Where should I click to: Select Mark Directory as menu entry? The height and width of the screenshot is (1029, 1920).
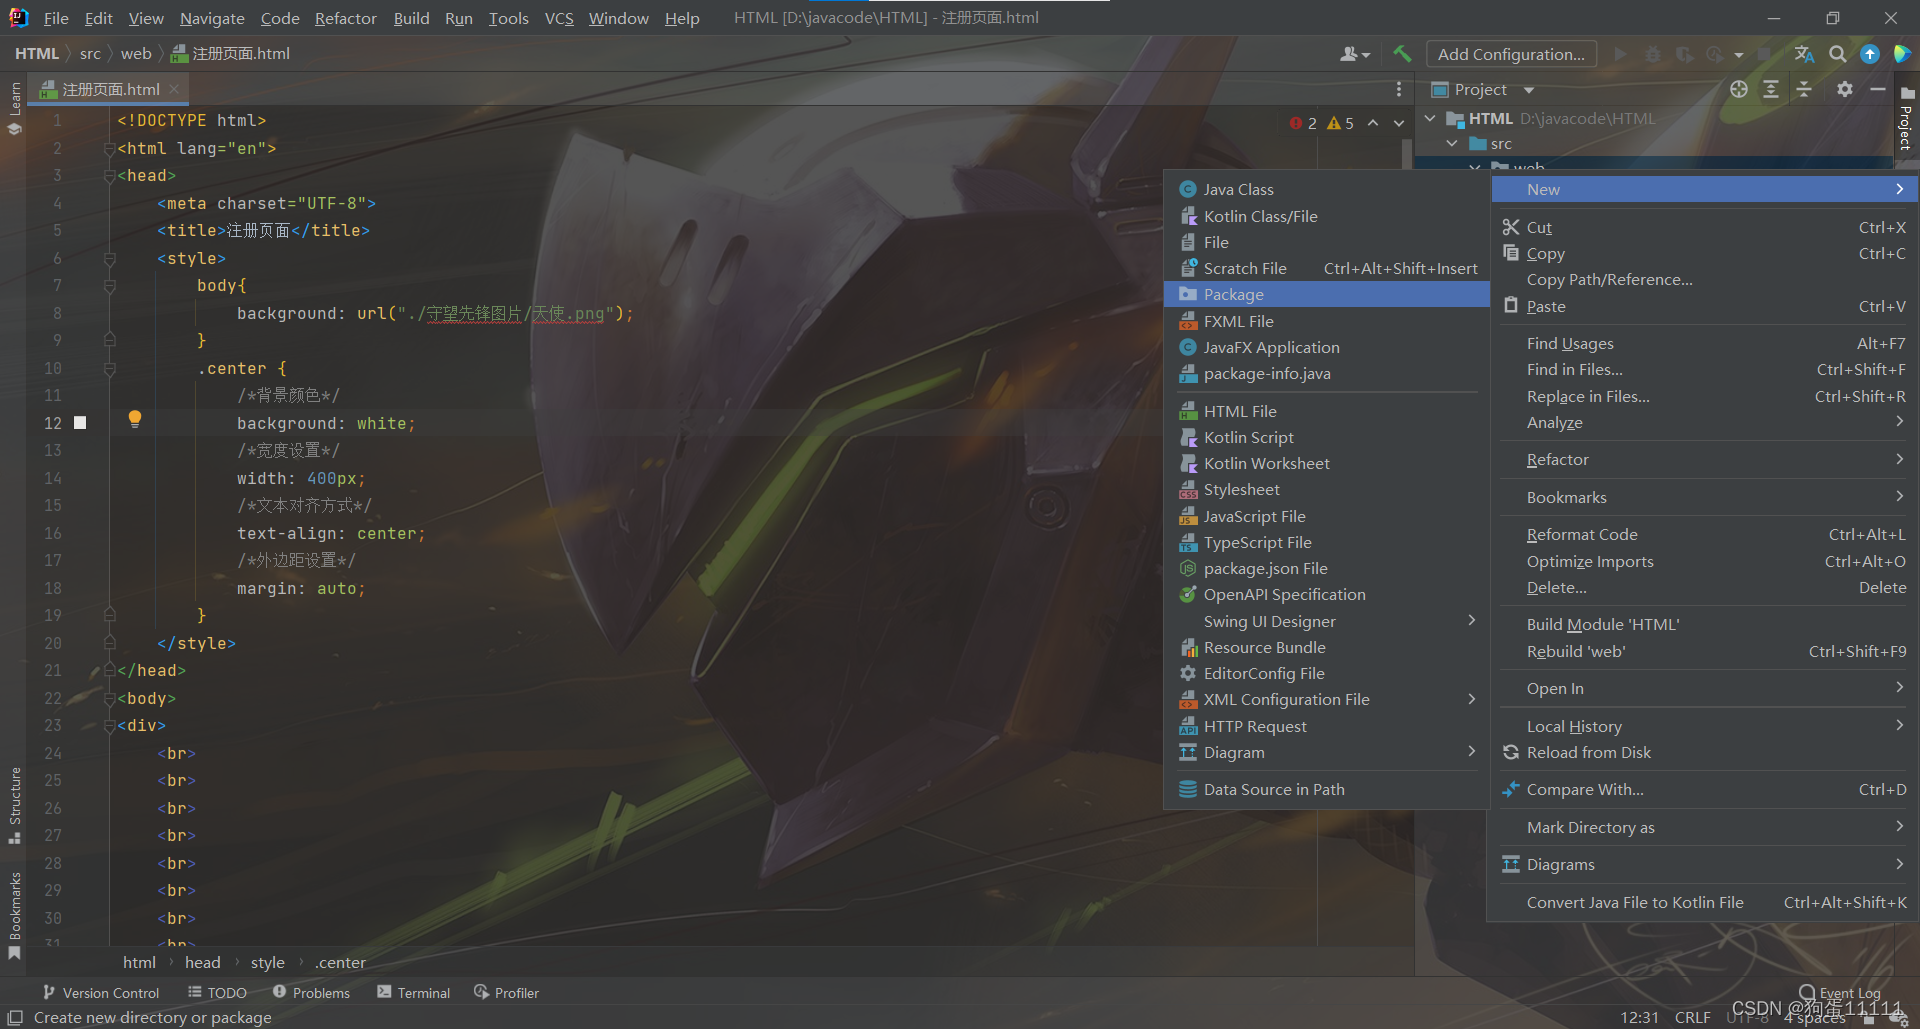(1703, 827)
